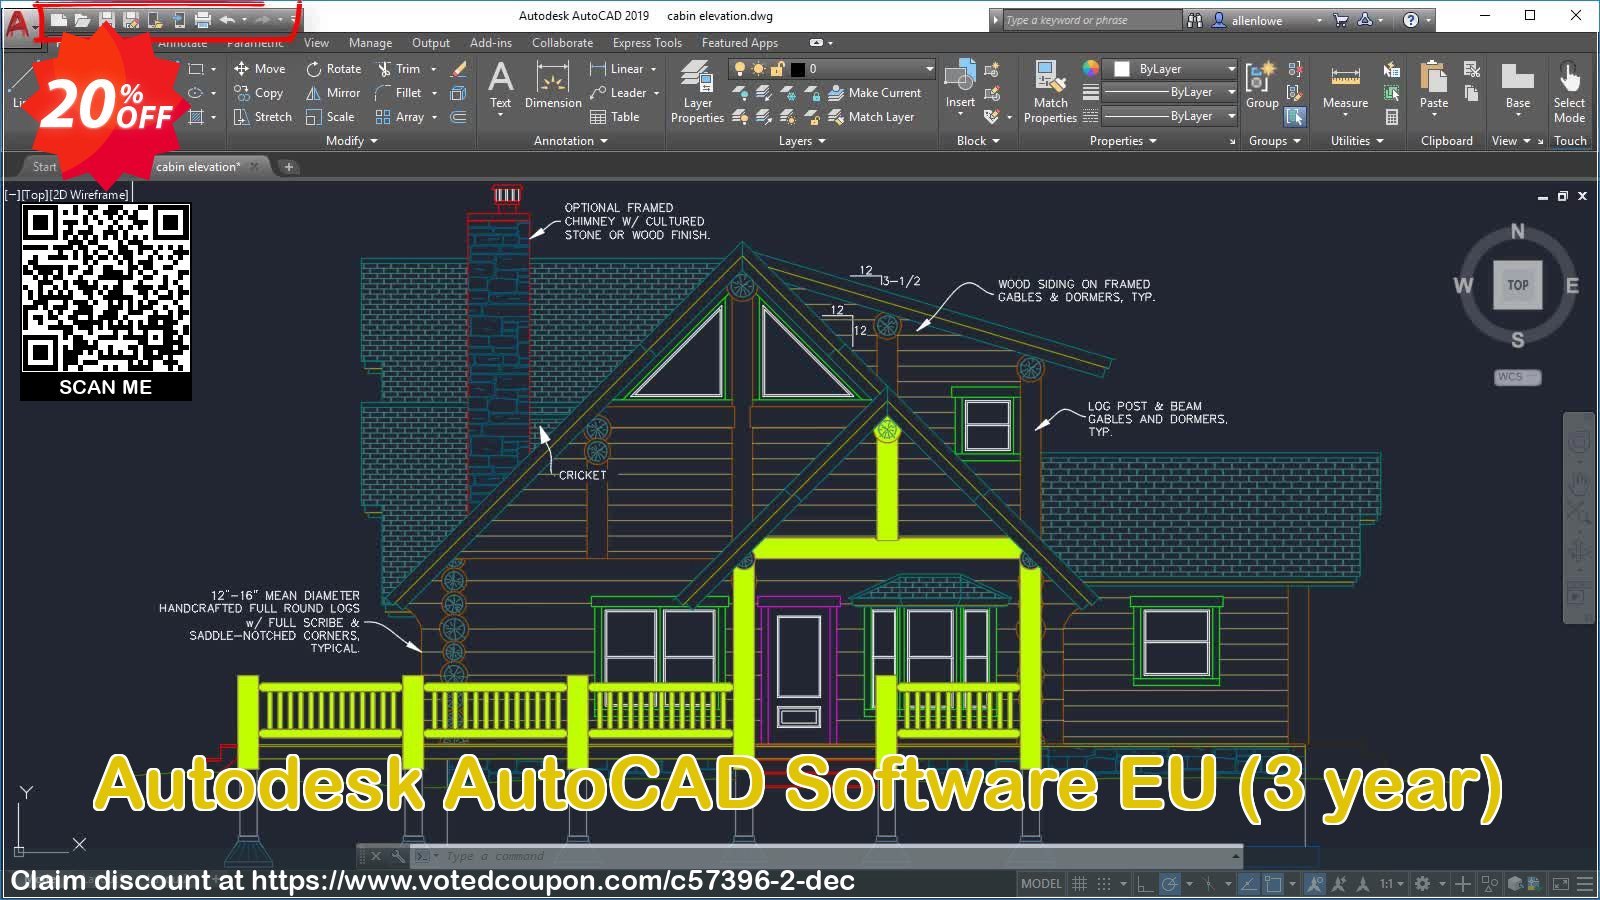Viewport: 1600px width, 900px height.
Task: Open the Autodesk App Store cart icon
Action: tap(1341, 20)
